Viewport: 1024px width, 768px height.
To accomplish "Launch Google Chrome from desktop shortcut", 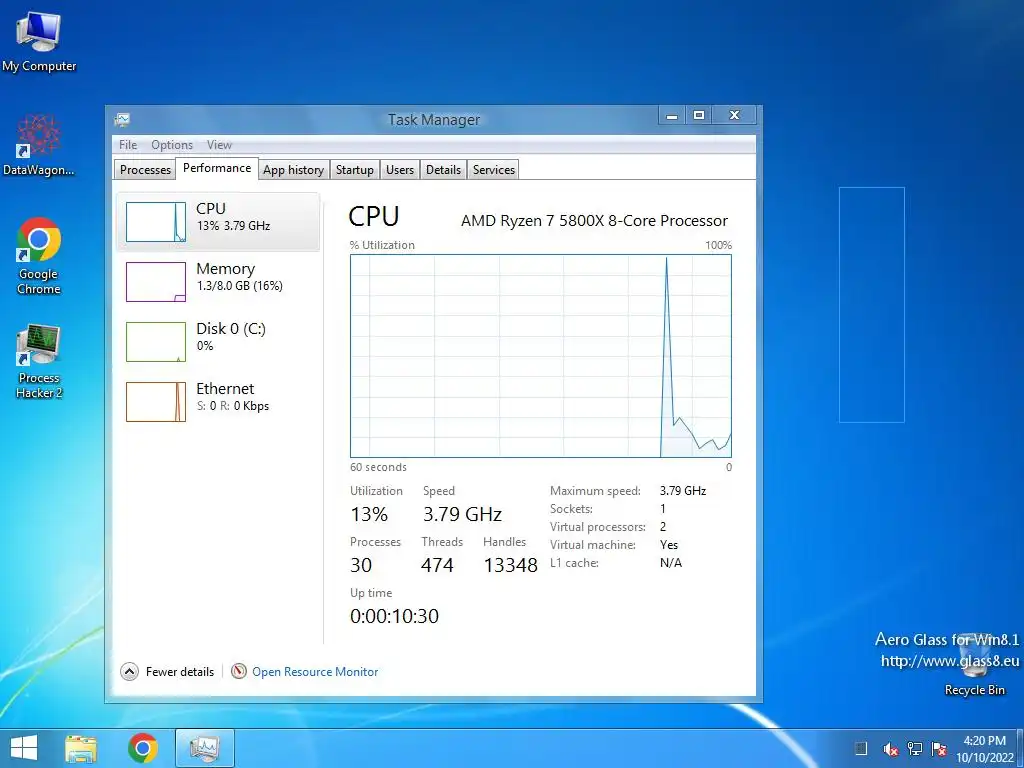I will coord(39,256).
